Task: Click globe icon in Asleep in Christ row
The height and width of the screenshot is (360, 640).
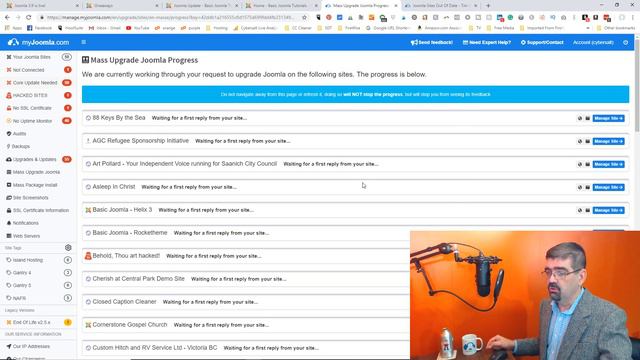Action: point(580,187)
